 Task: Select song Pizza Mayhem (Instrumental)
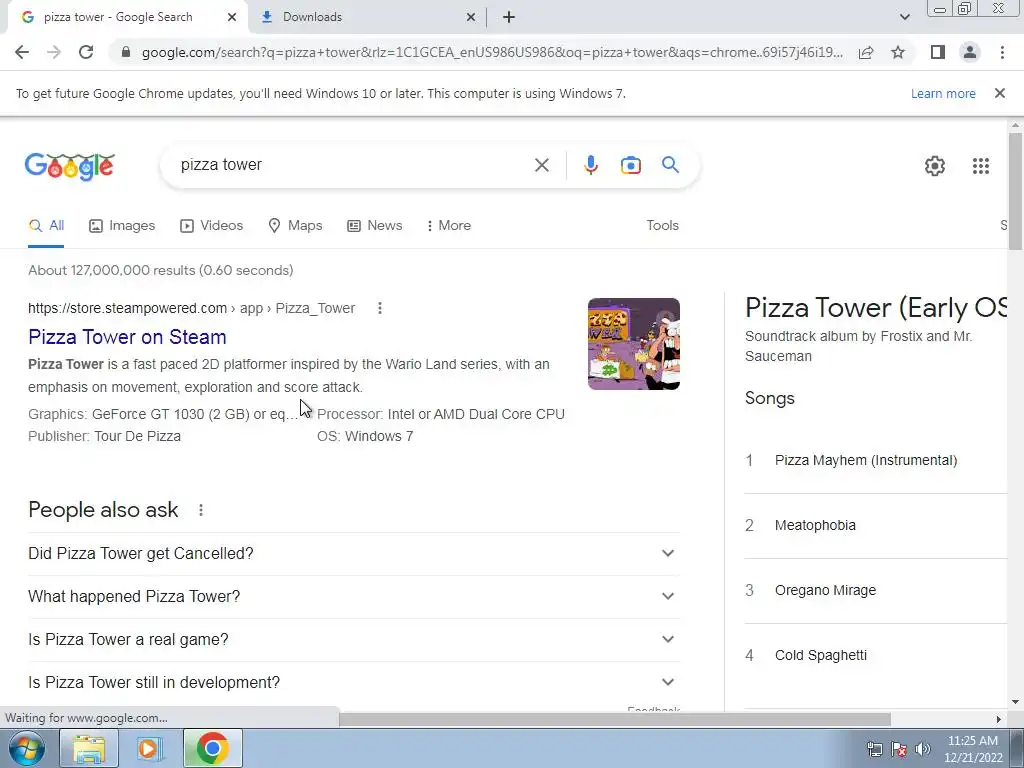866,460
